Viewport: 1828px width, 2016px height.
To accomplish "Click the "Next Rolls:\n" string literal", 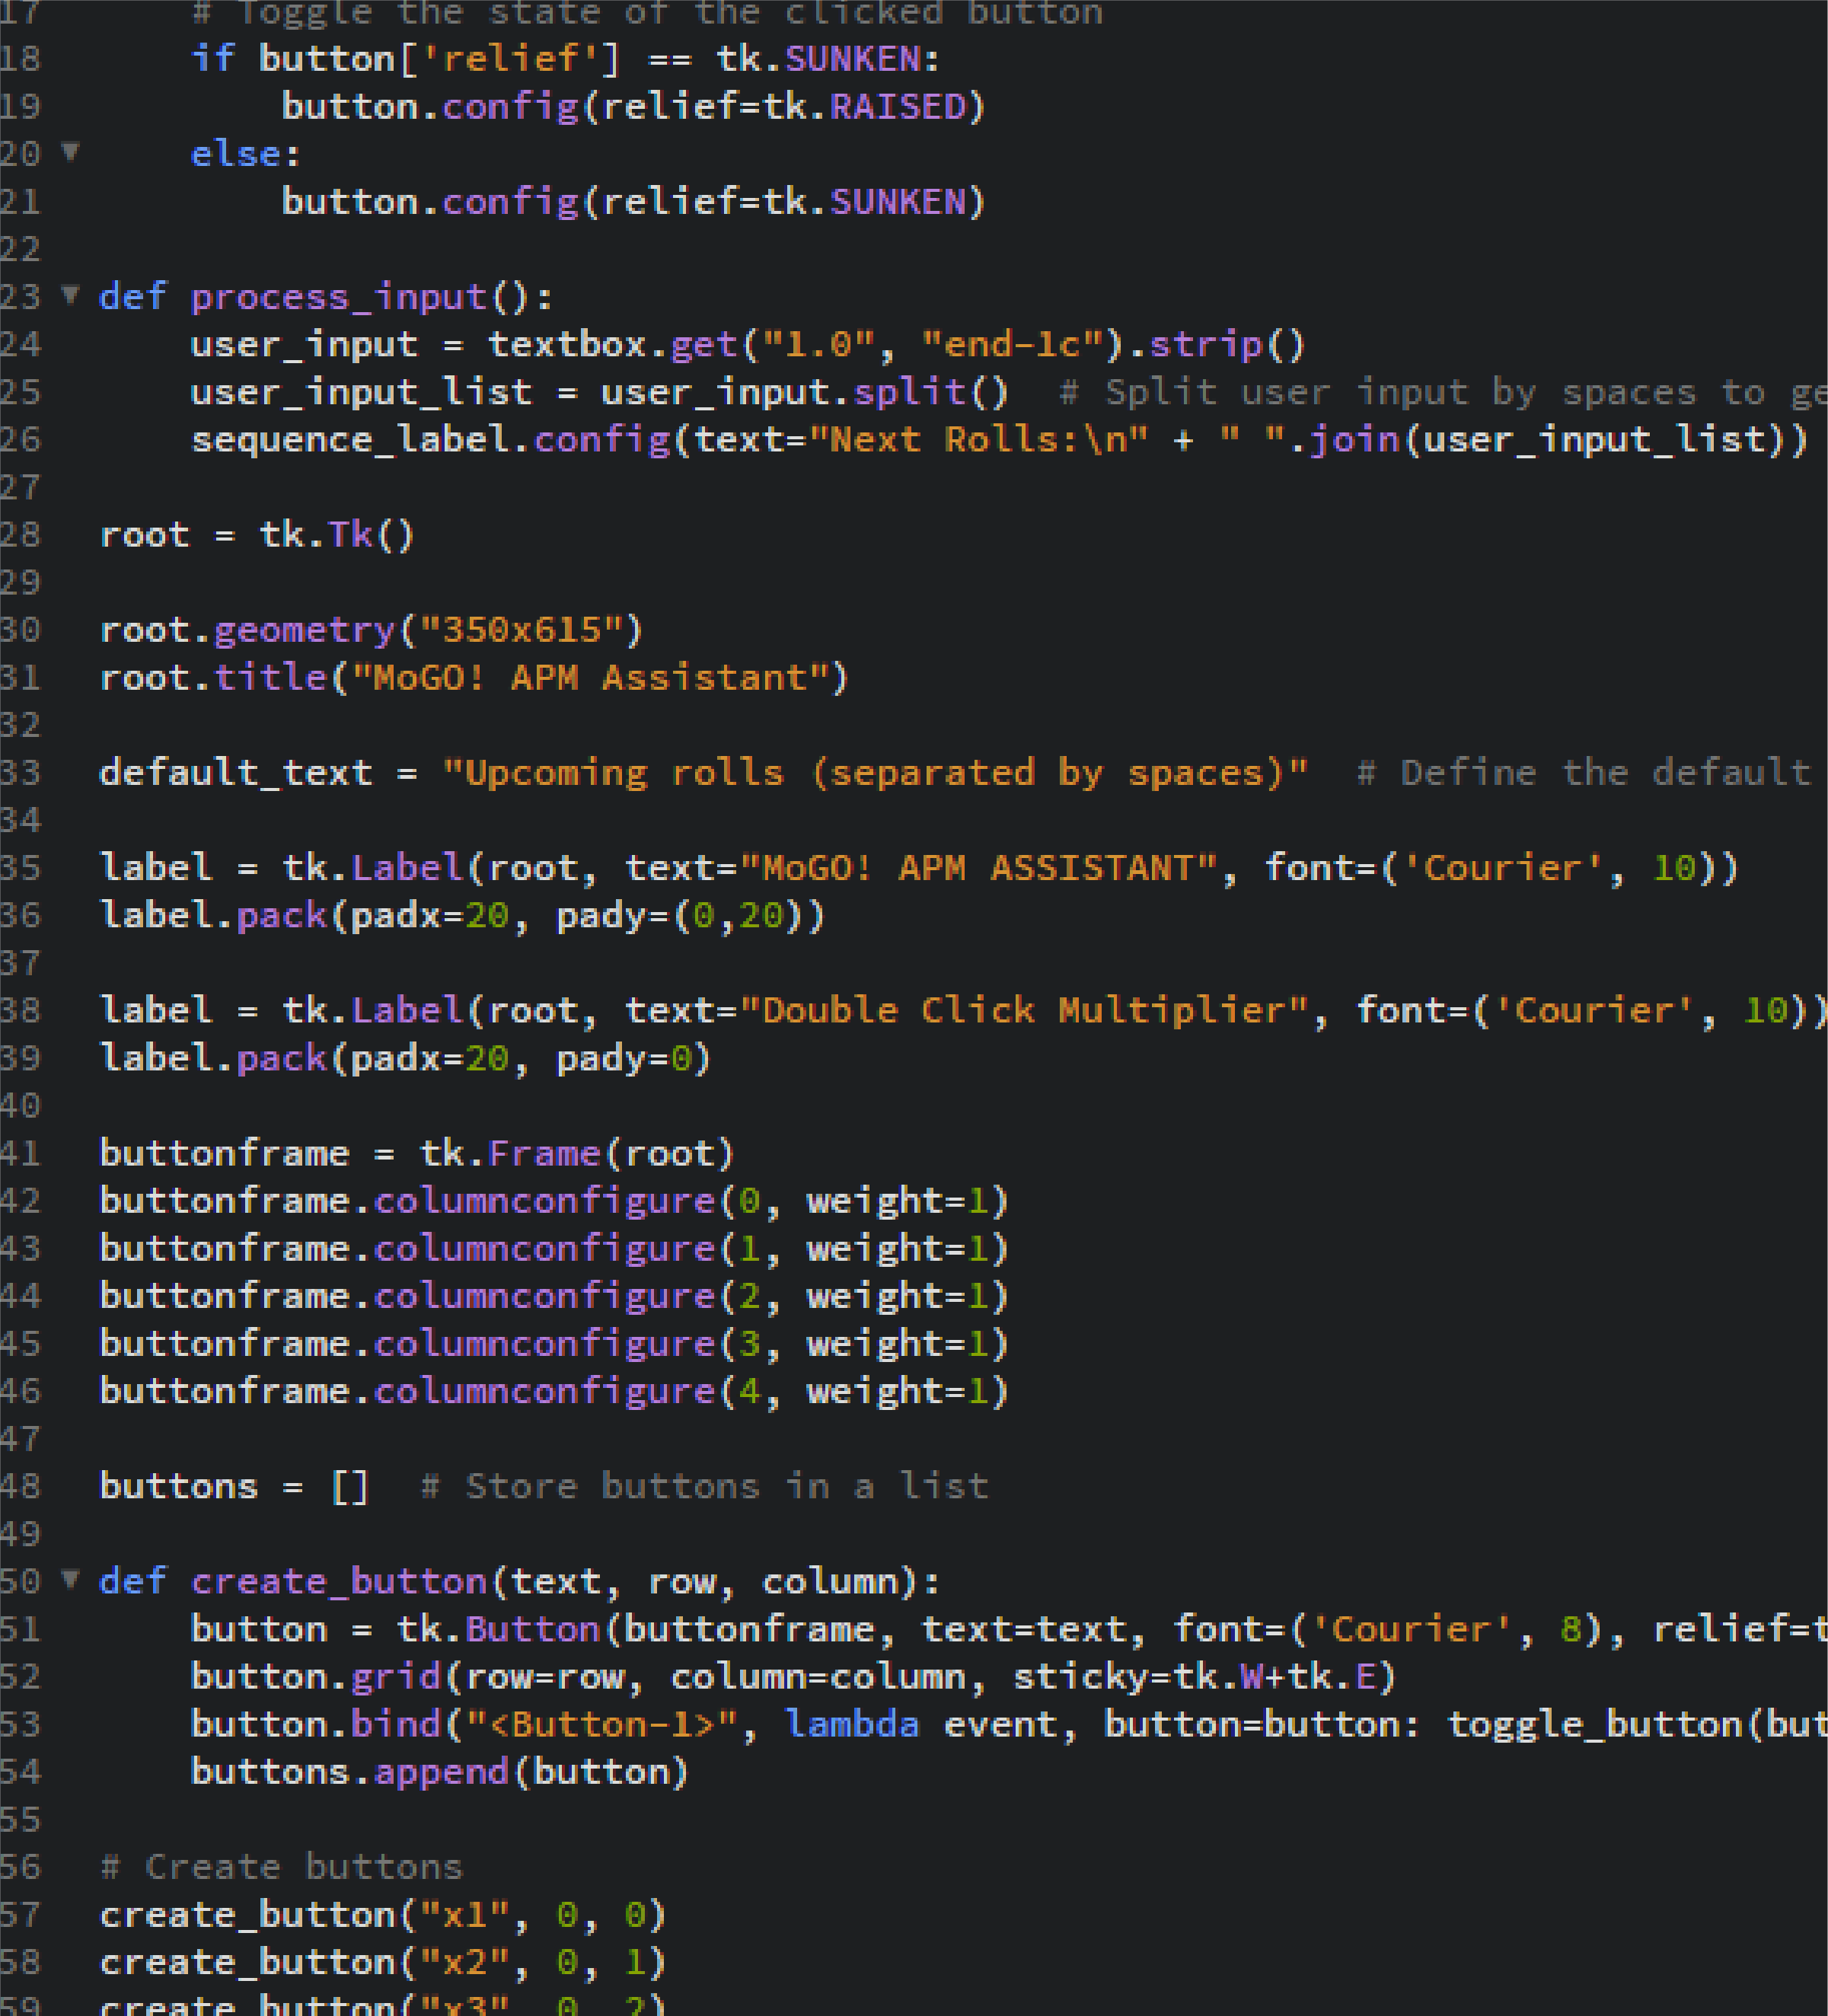I will (x=978, y=440).
